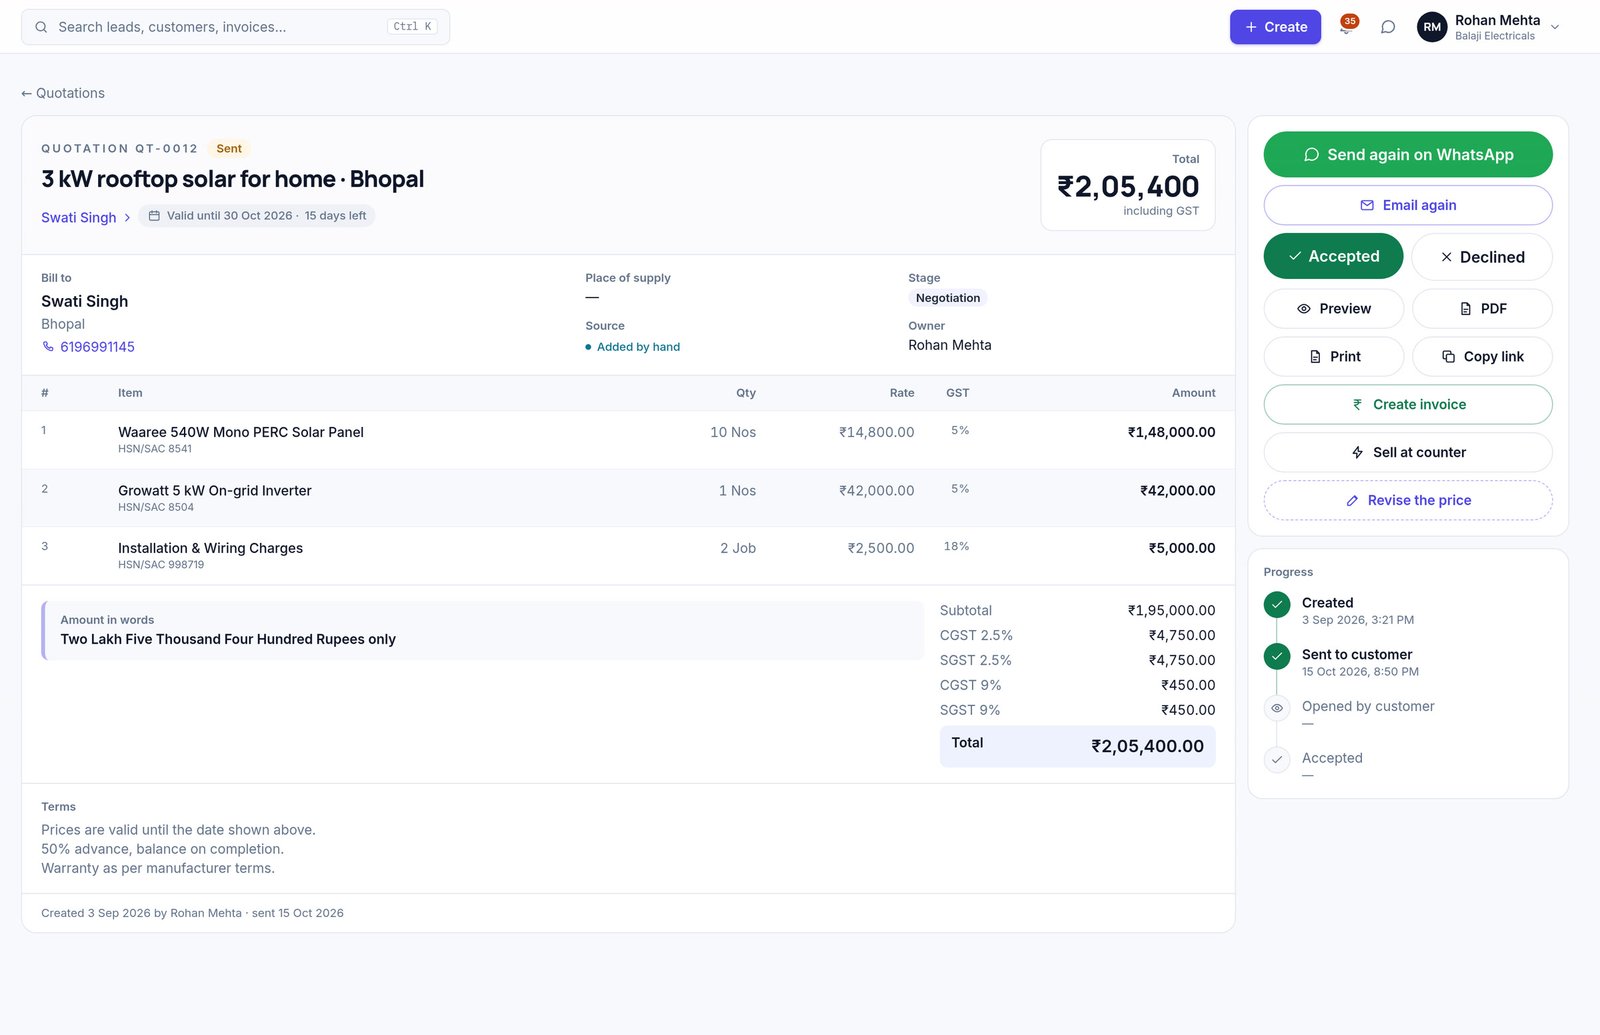
Task: Open the chat messages icon
Action: coord(1388,27)
